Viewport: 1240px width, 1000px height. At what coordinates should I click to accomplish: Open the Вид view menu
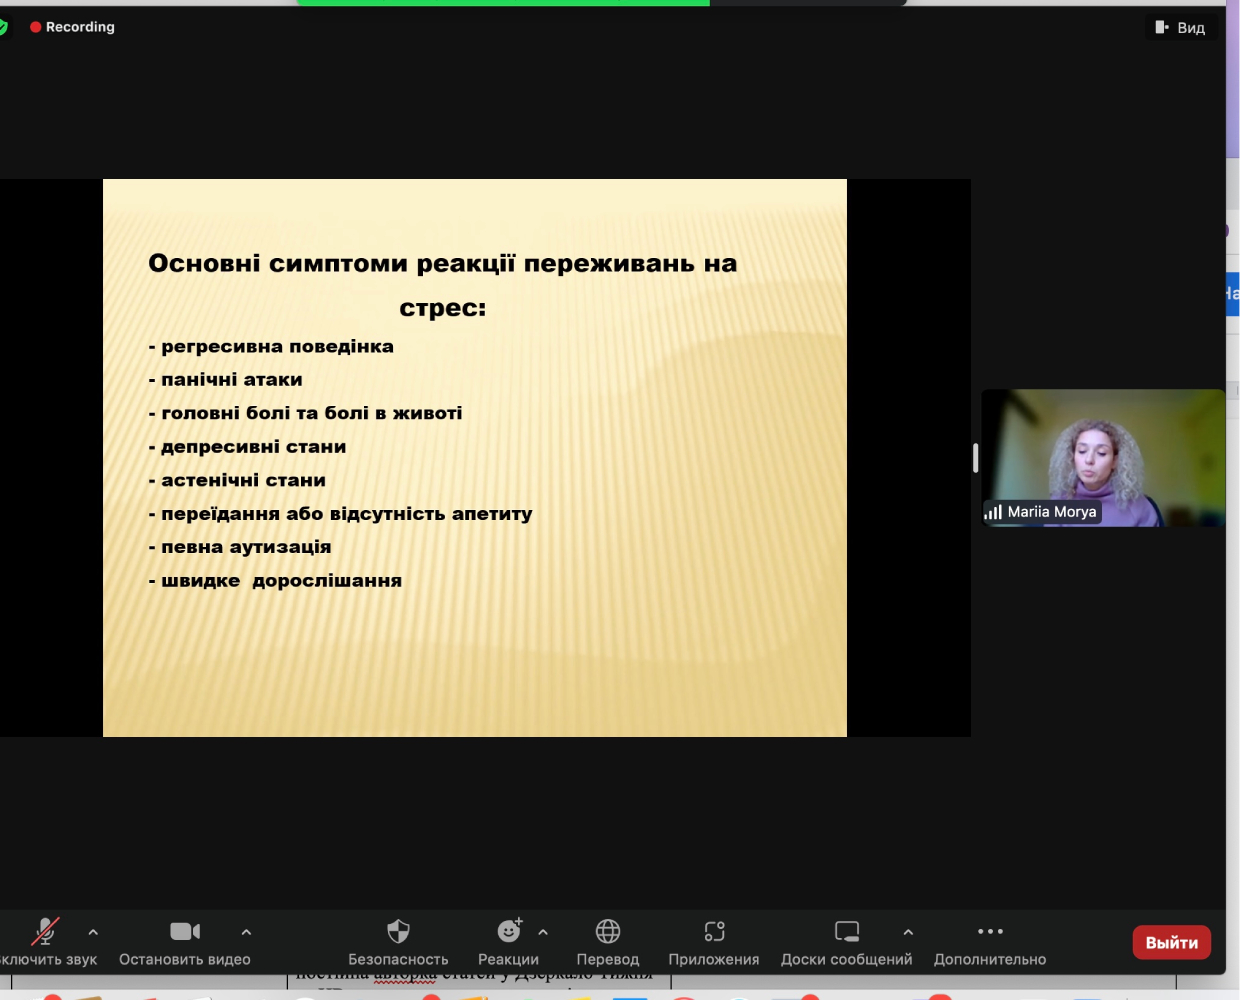pyautogui.click(x=1181, y=28)
